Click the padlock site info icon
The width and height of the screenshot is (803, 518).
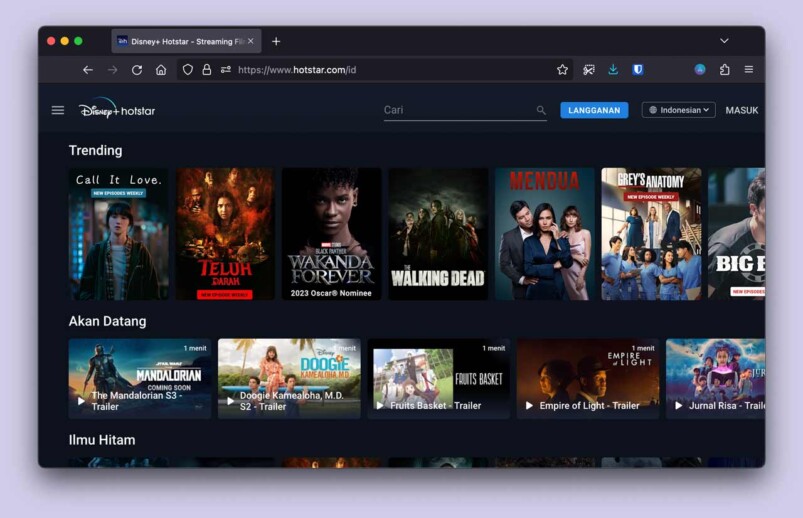206,70
